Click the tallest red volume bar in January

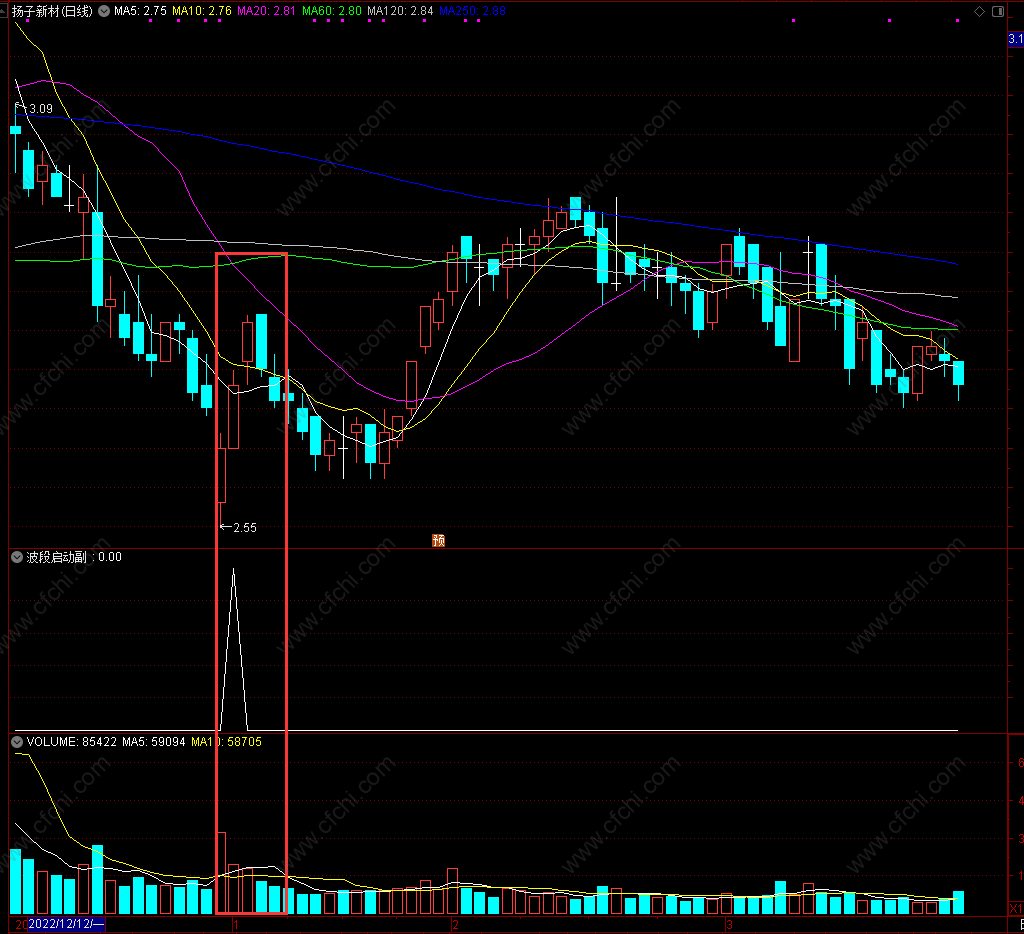[221, 873]
